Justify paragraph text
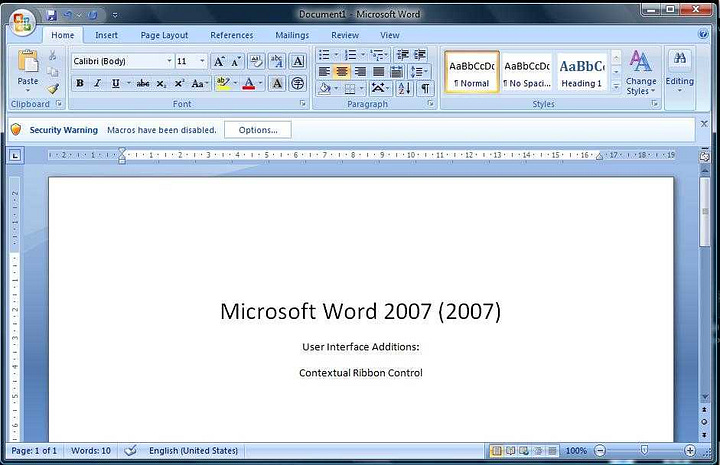Viewport: 720px width, 465px height. [x=378, y=72]
